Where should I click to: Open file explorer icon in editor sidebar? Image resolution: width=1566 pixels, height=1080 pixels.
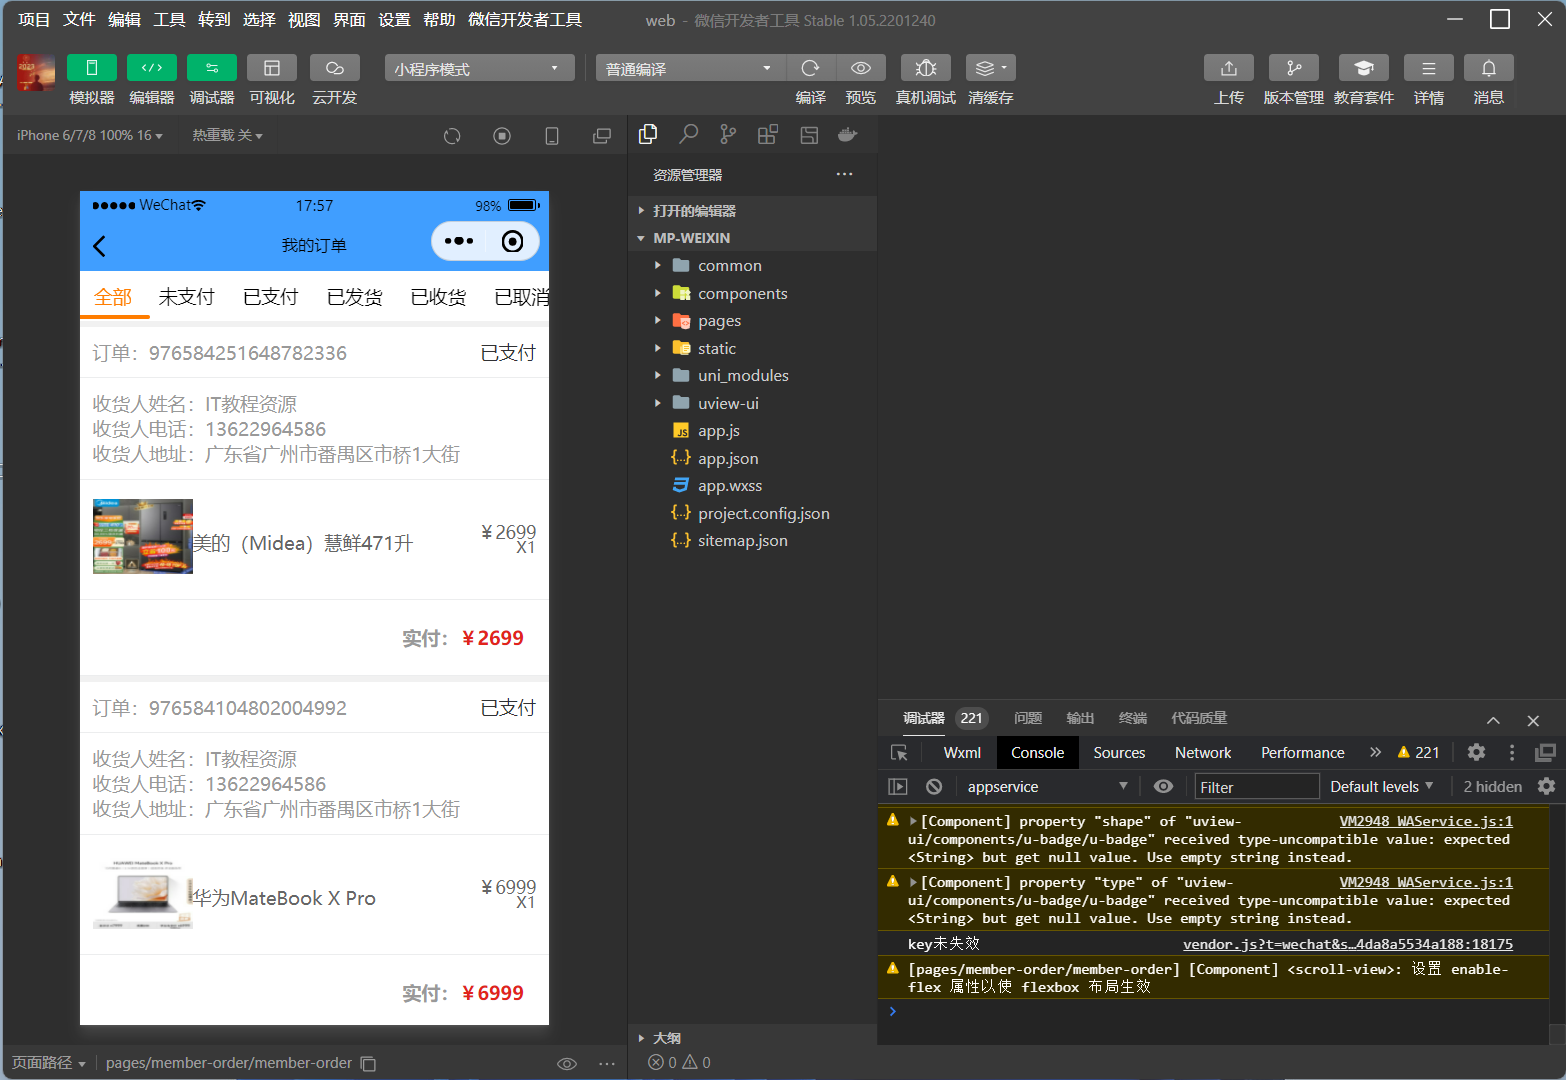point(648,134)
